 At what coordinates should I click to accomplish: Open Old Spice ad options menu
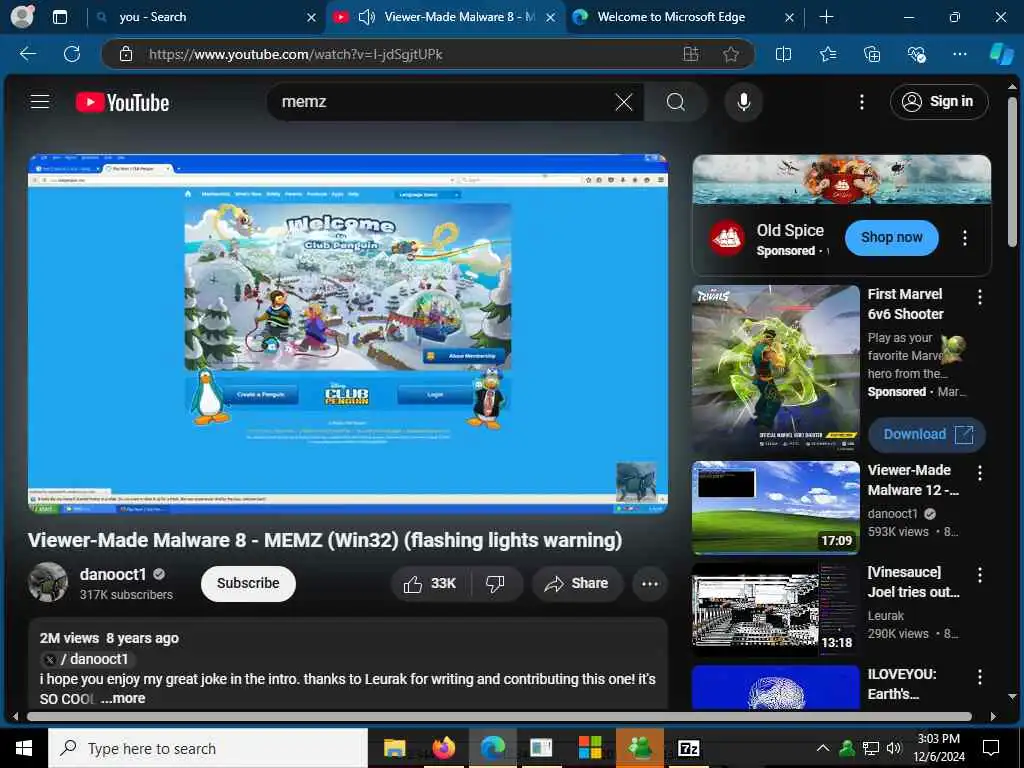(x=965, y=238)
